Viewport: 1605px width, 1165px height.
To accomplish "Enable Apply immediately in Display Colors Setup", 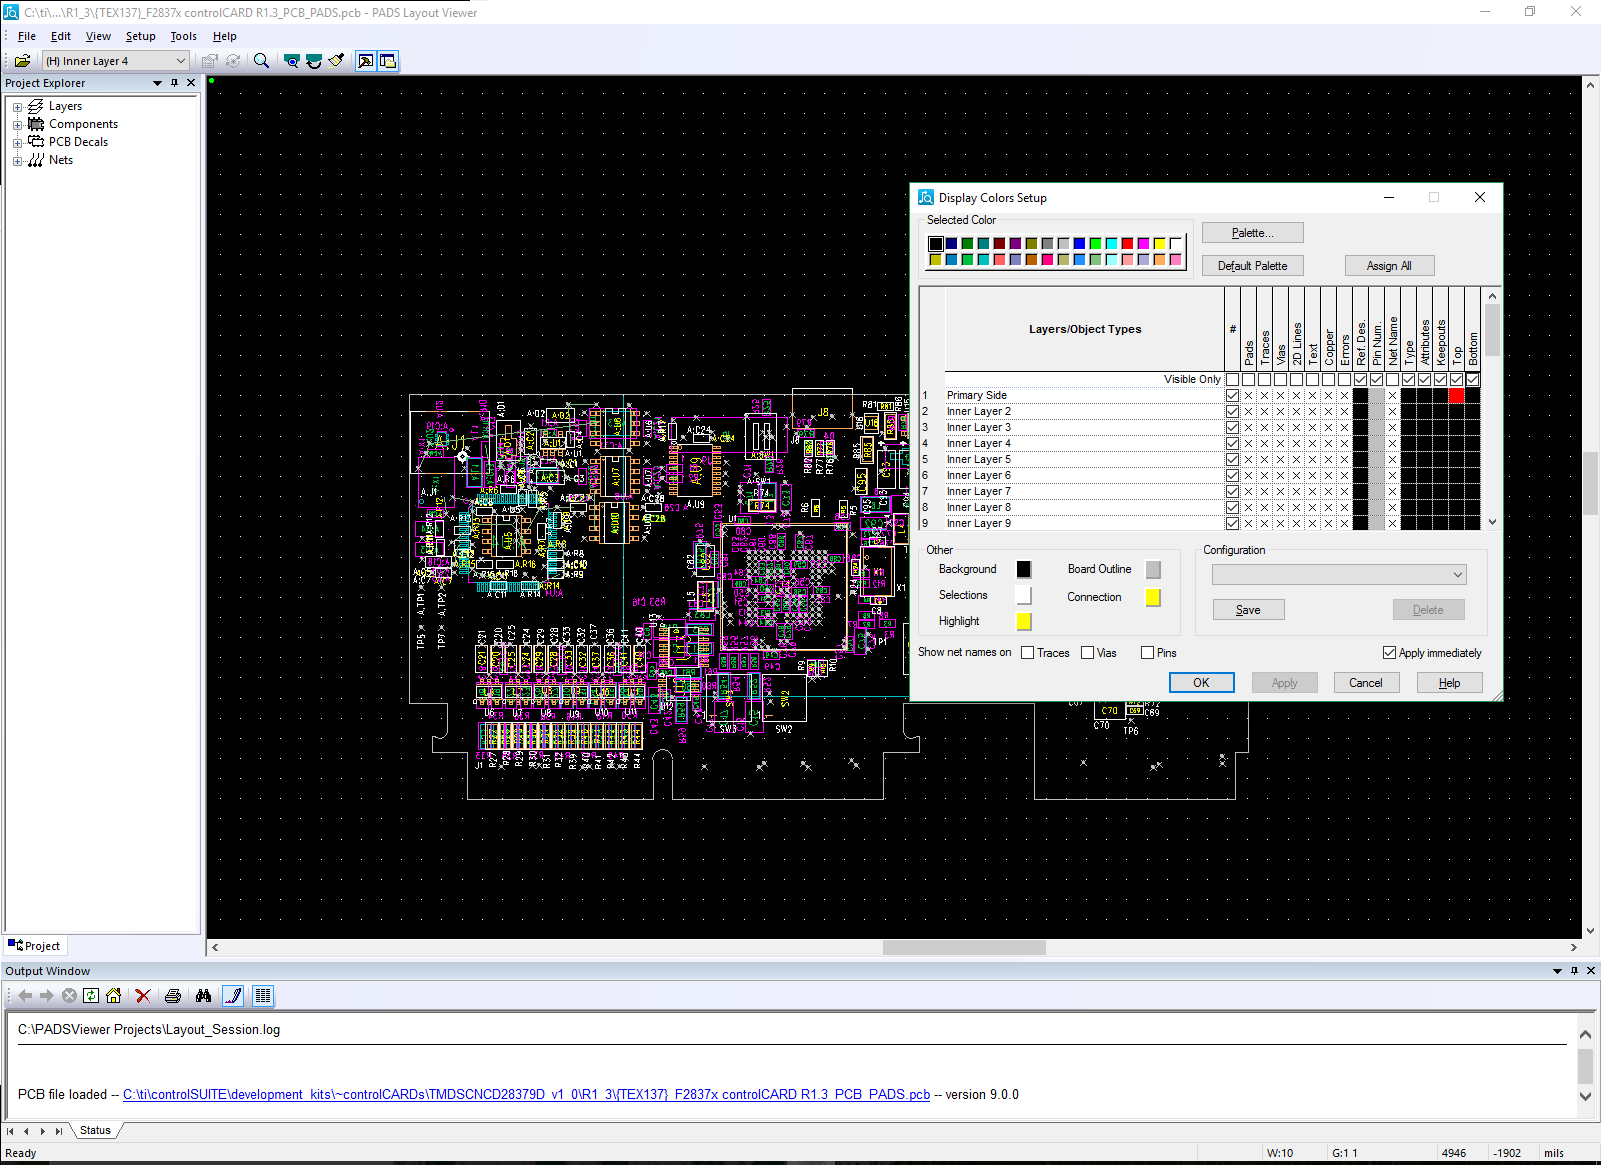I will [x=1390, y=652].
